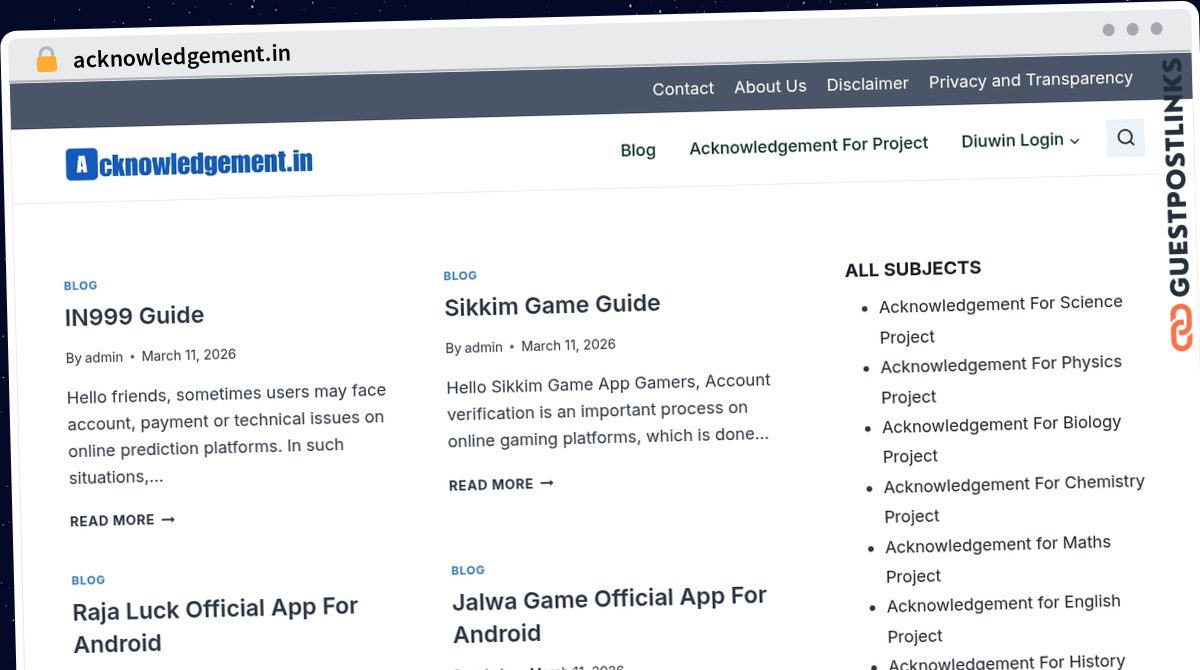Expand the Diuwin Login dropdown chevron
The height and width of the screenshot is (670, 1200).
pos(1075,141)
